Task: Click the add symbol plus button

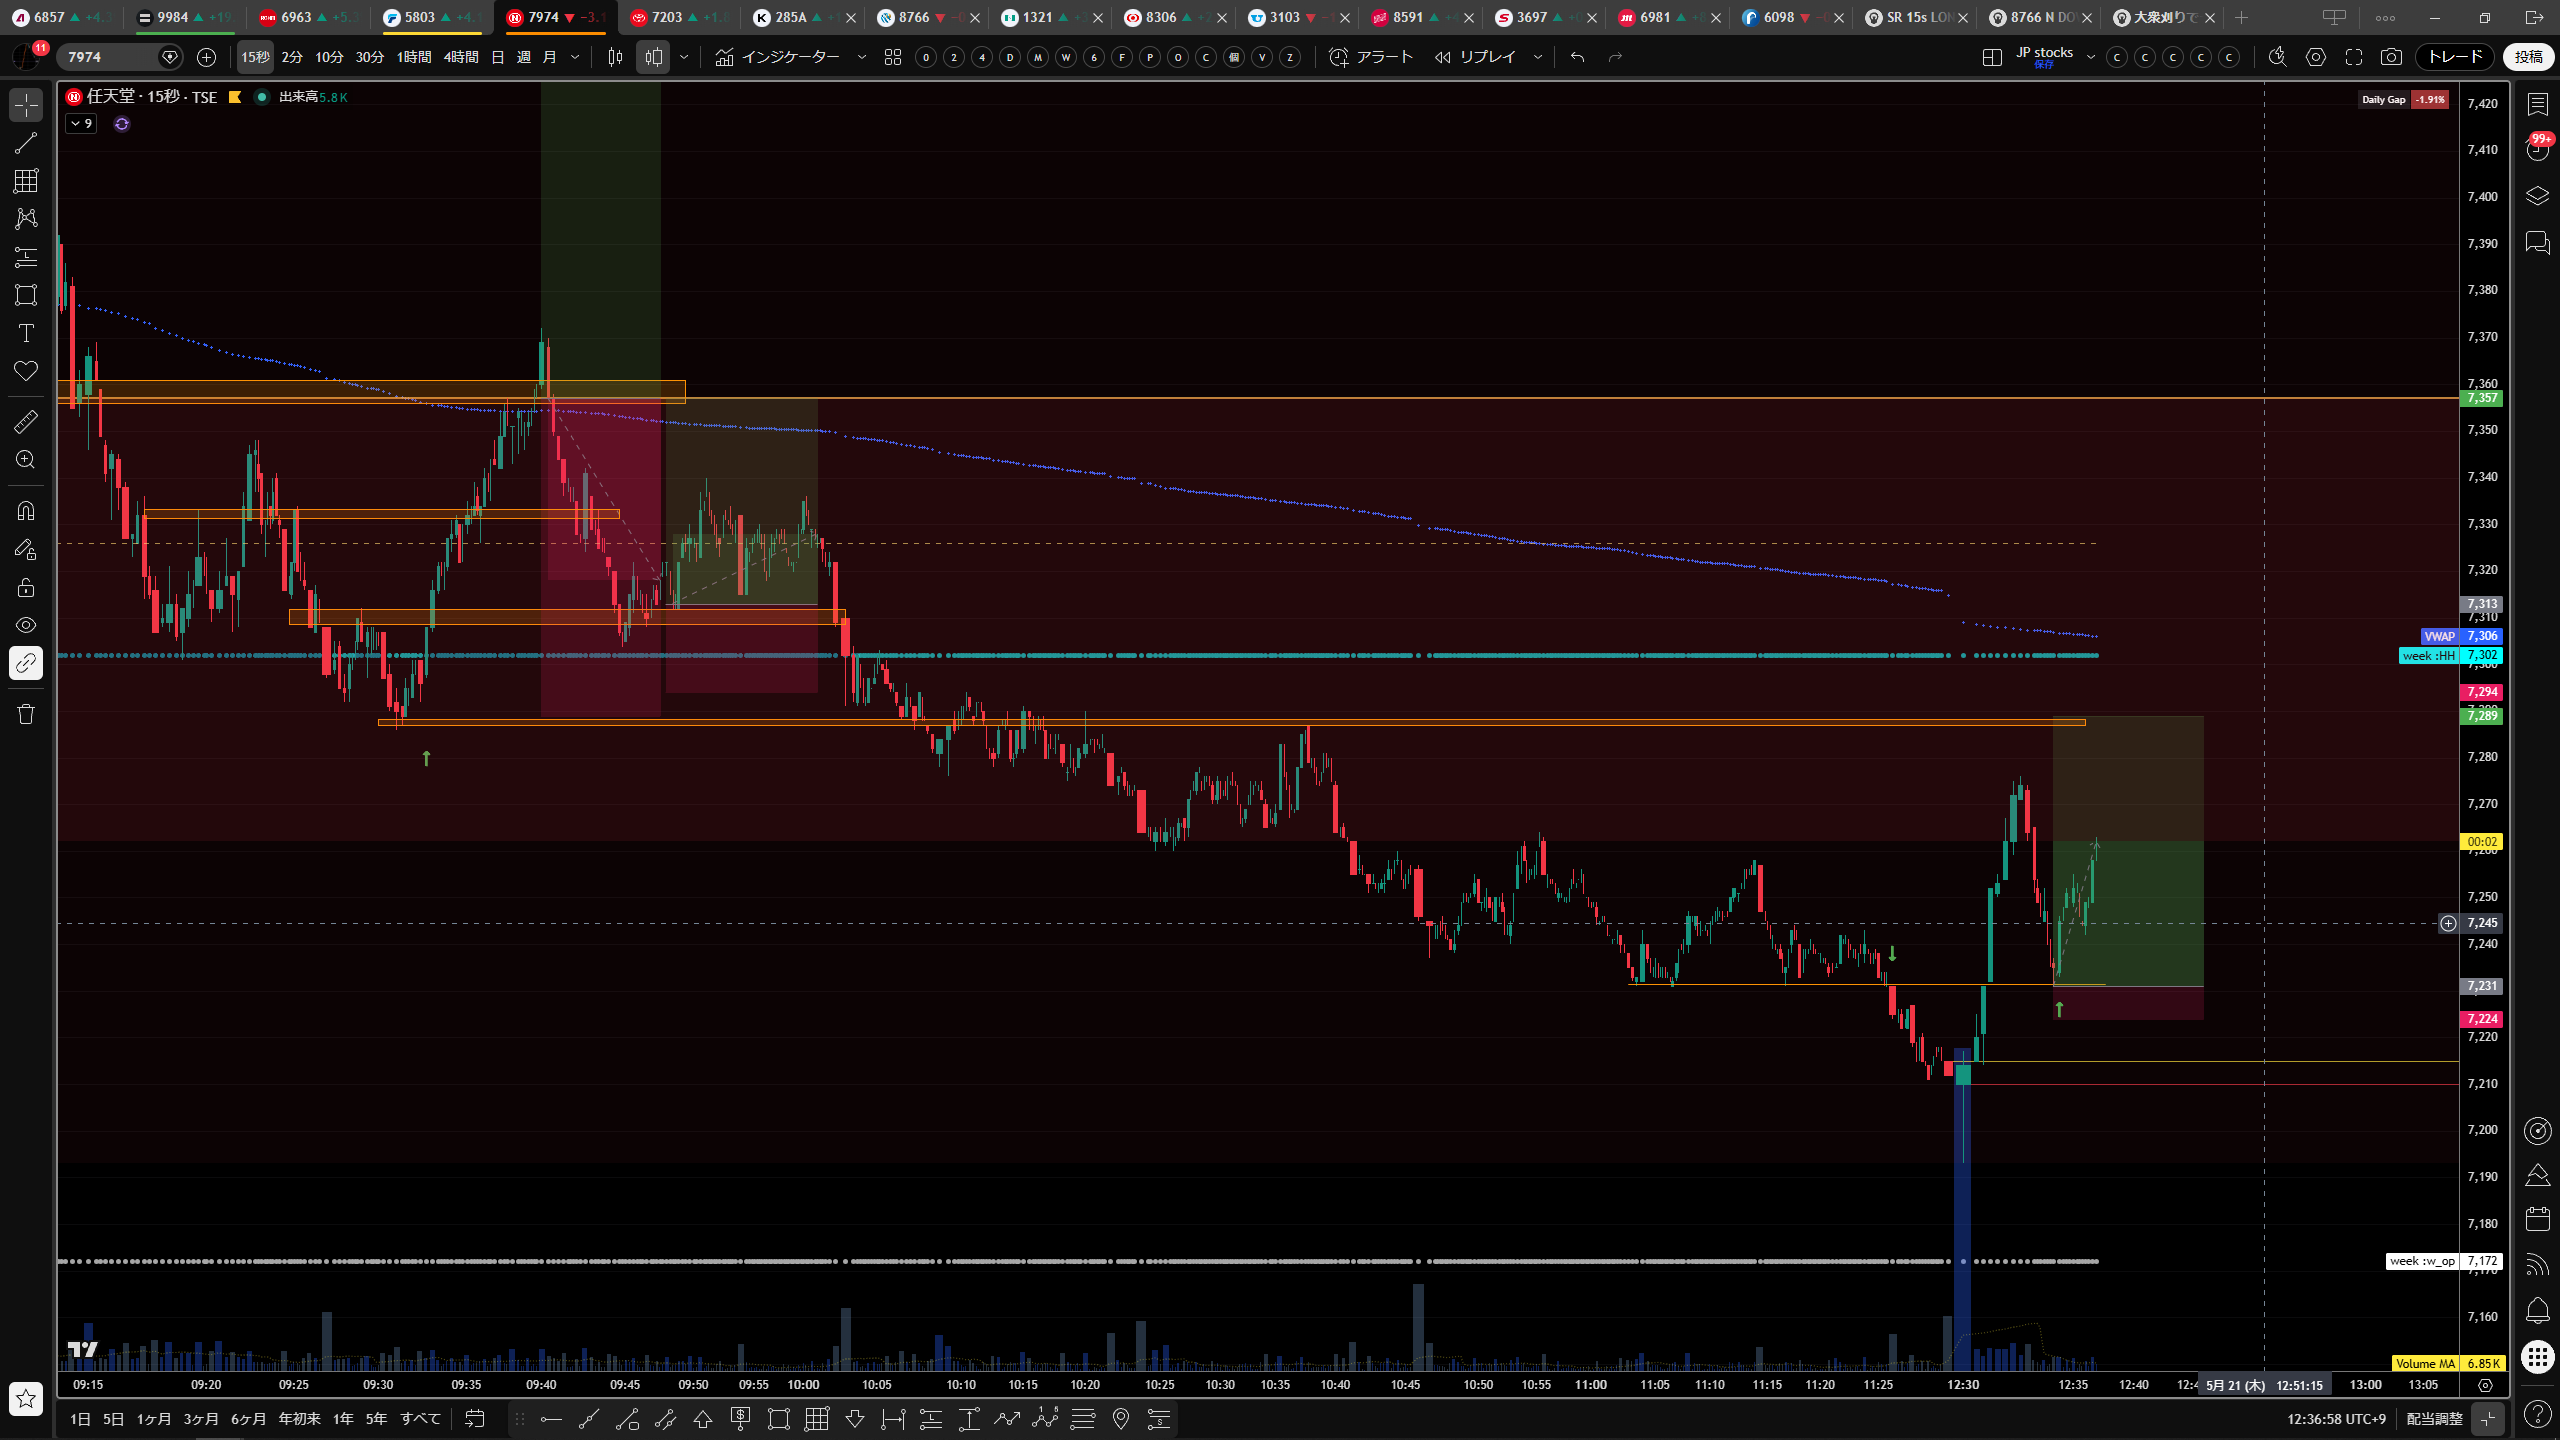Action: click(206, 57)
